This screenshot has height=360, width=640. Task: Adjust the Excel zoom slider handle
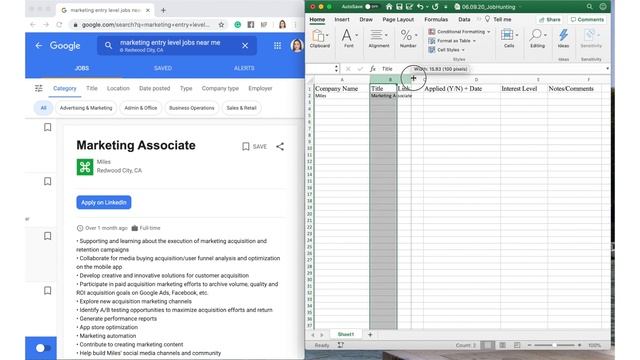[x=554, y=345]
